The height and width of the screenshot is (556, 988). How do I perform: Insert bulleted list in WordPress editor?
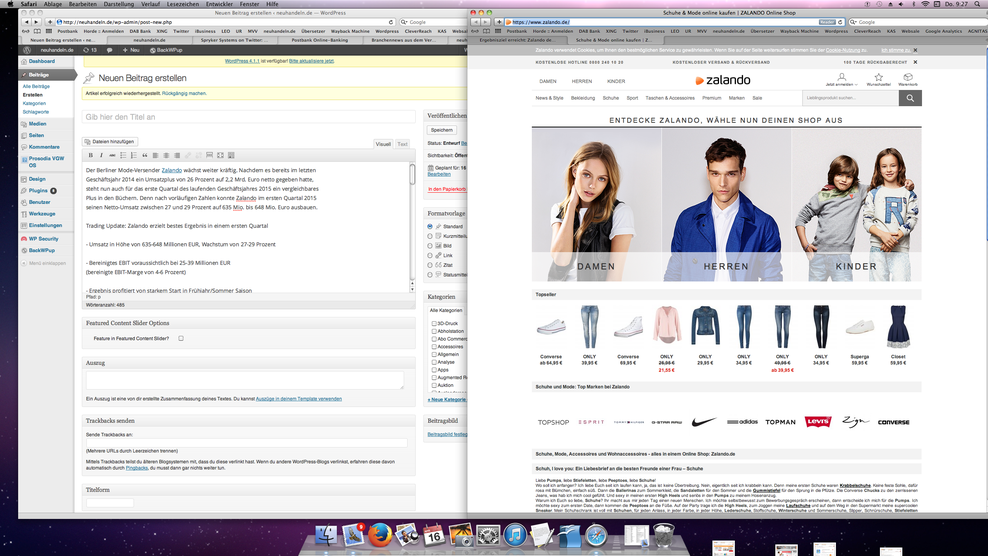123,155
